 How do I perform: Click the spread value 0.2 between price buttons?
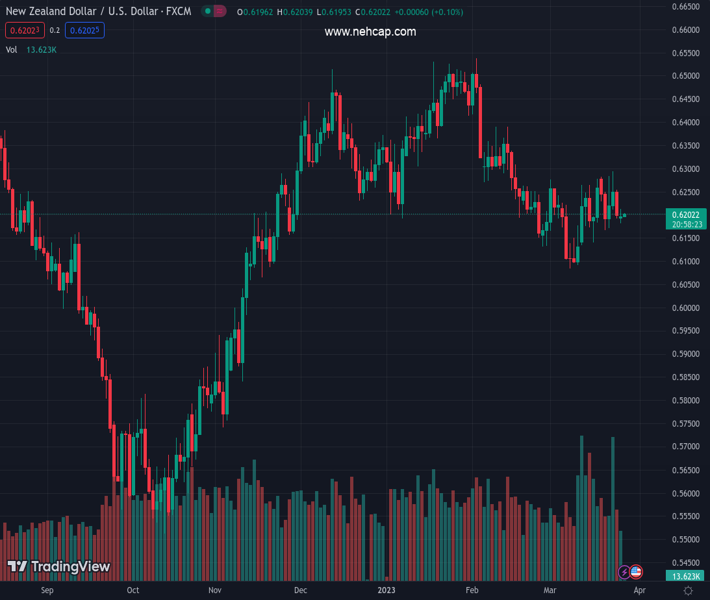pyautogui.click(x=55, y=30)
